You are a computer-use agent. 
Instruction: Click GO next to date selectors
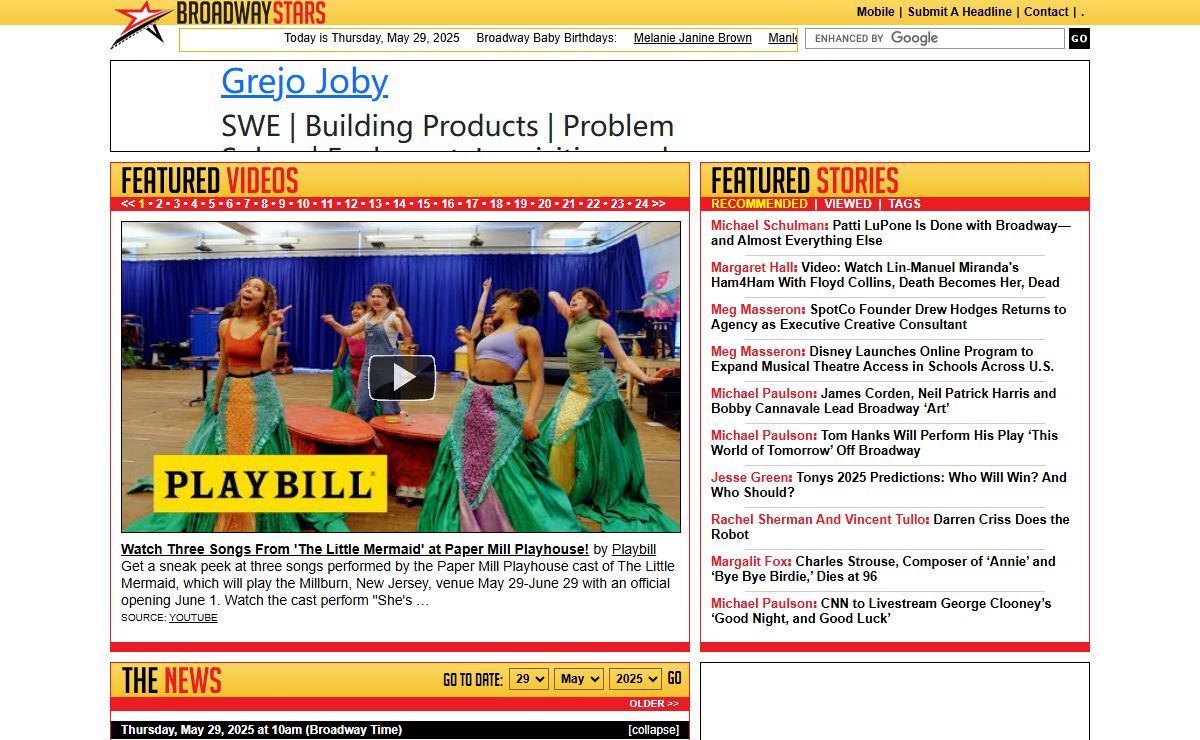pyautogui.click(x=675, y=678)
